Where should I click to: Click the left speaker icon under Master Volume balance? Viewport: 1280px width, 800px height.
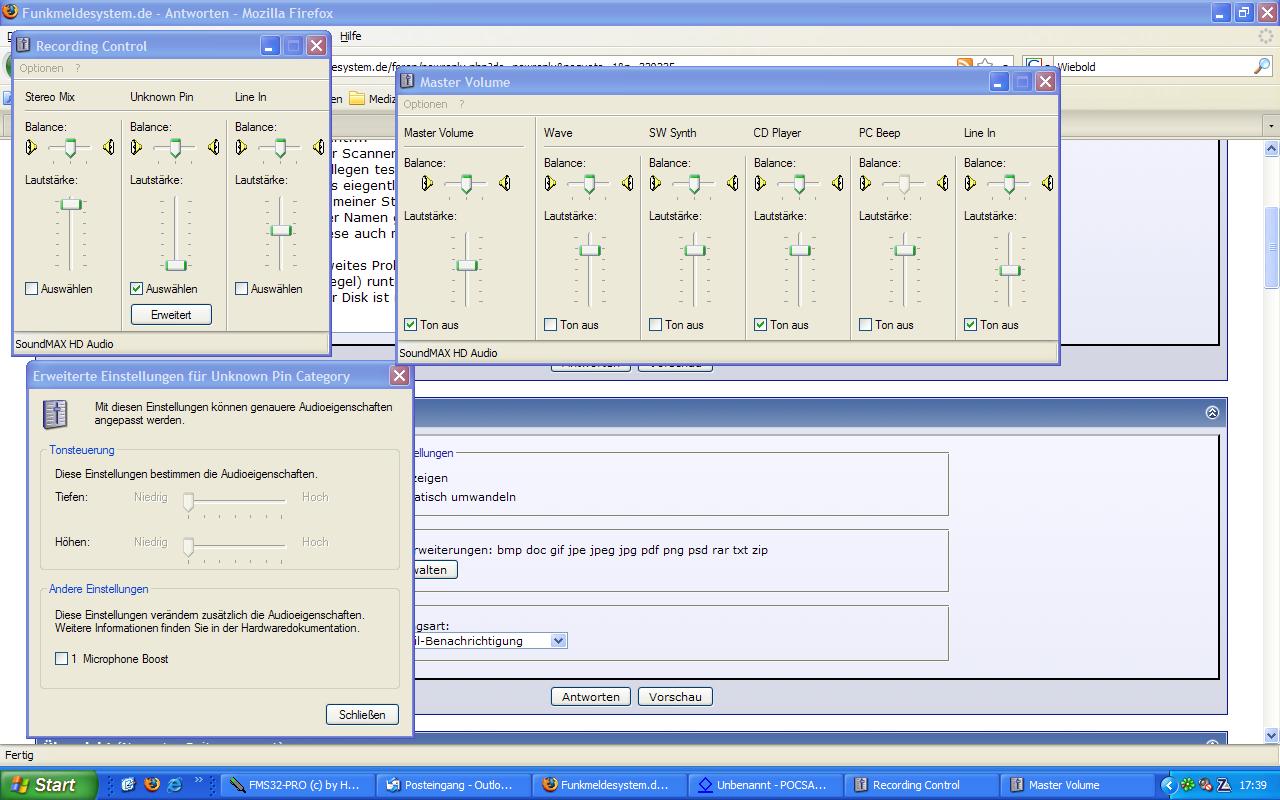tap(427, 183)
